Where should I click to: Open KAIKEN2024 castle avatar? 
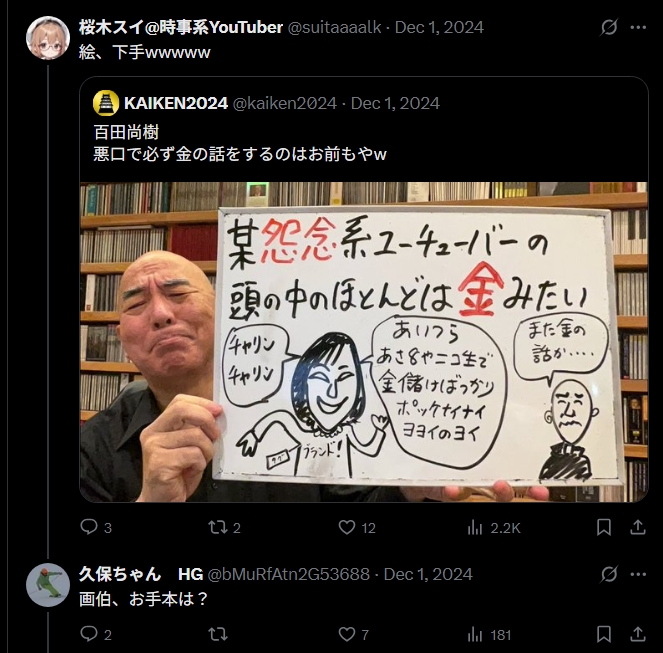pos(106,103)
